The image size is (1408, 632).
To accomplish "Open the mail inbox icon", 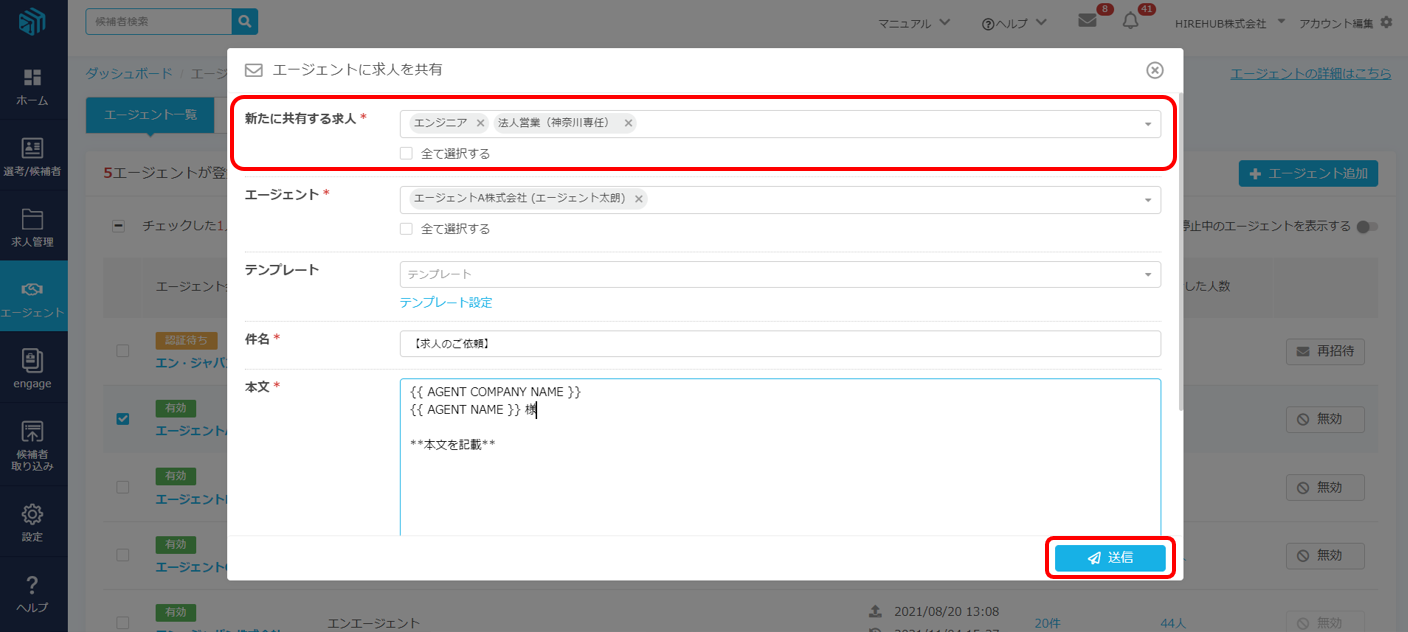I will coord(1088,21).
